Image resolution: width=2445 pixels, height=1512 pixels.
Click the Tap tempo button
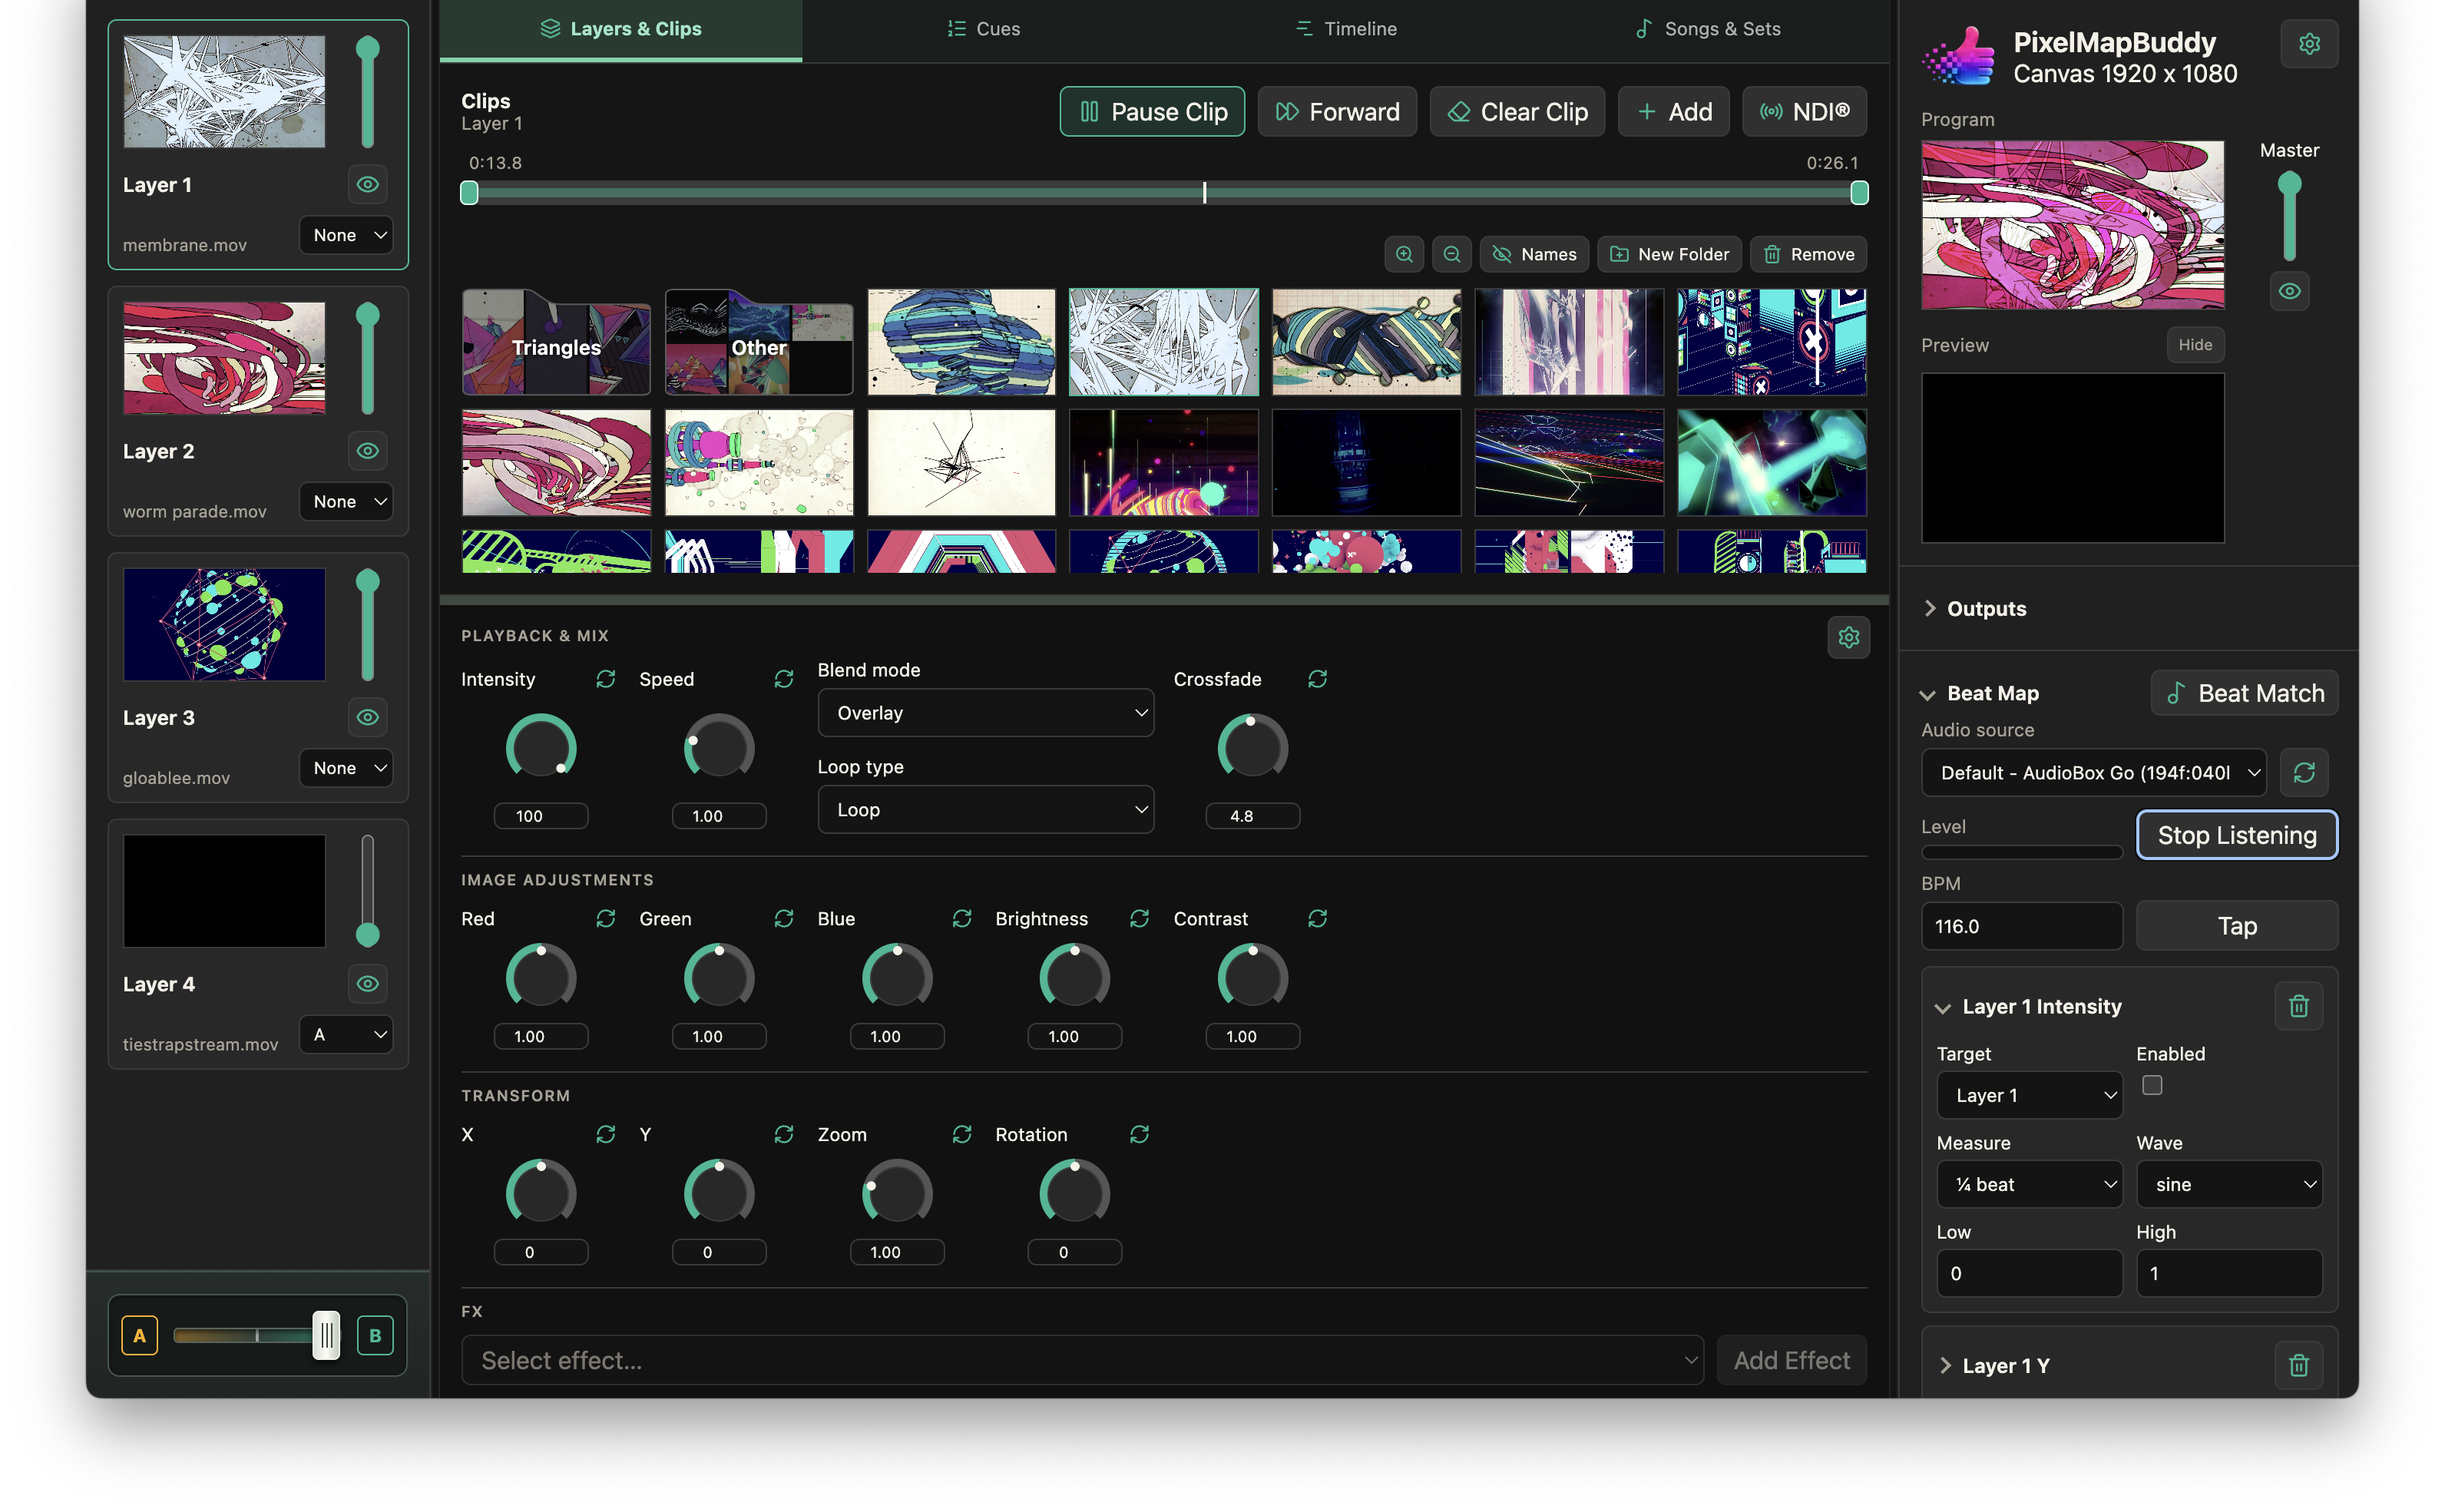(x=2237, y=926)
